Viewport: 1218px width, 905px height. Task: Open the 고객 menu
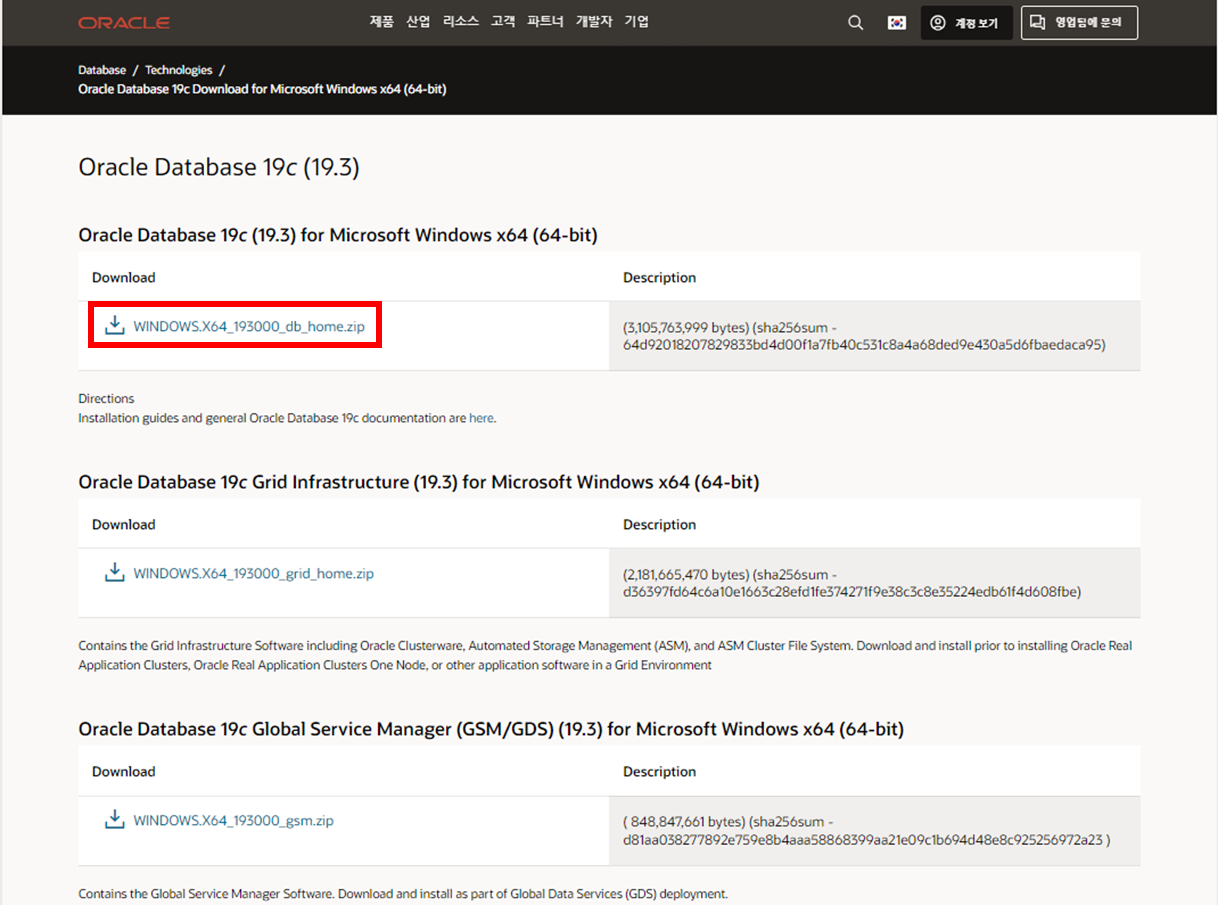pyautogui.click(x=503, y=21)
